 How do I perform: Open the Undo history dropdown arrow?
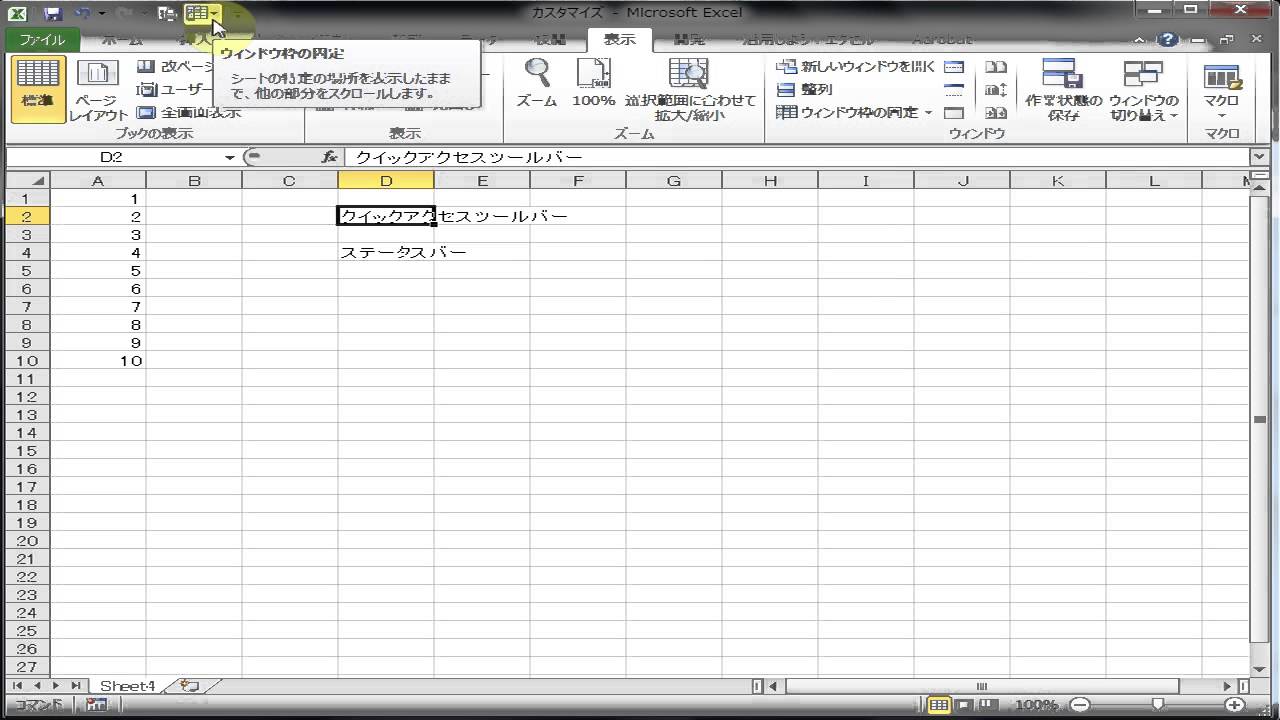[x=101, y=14]
